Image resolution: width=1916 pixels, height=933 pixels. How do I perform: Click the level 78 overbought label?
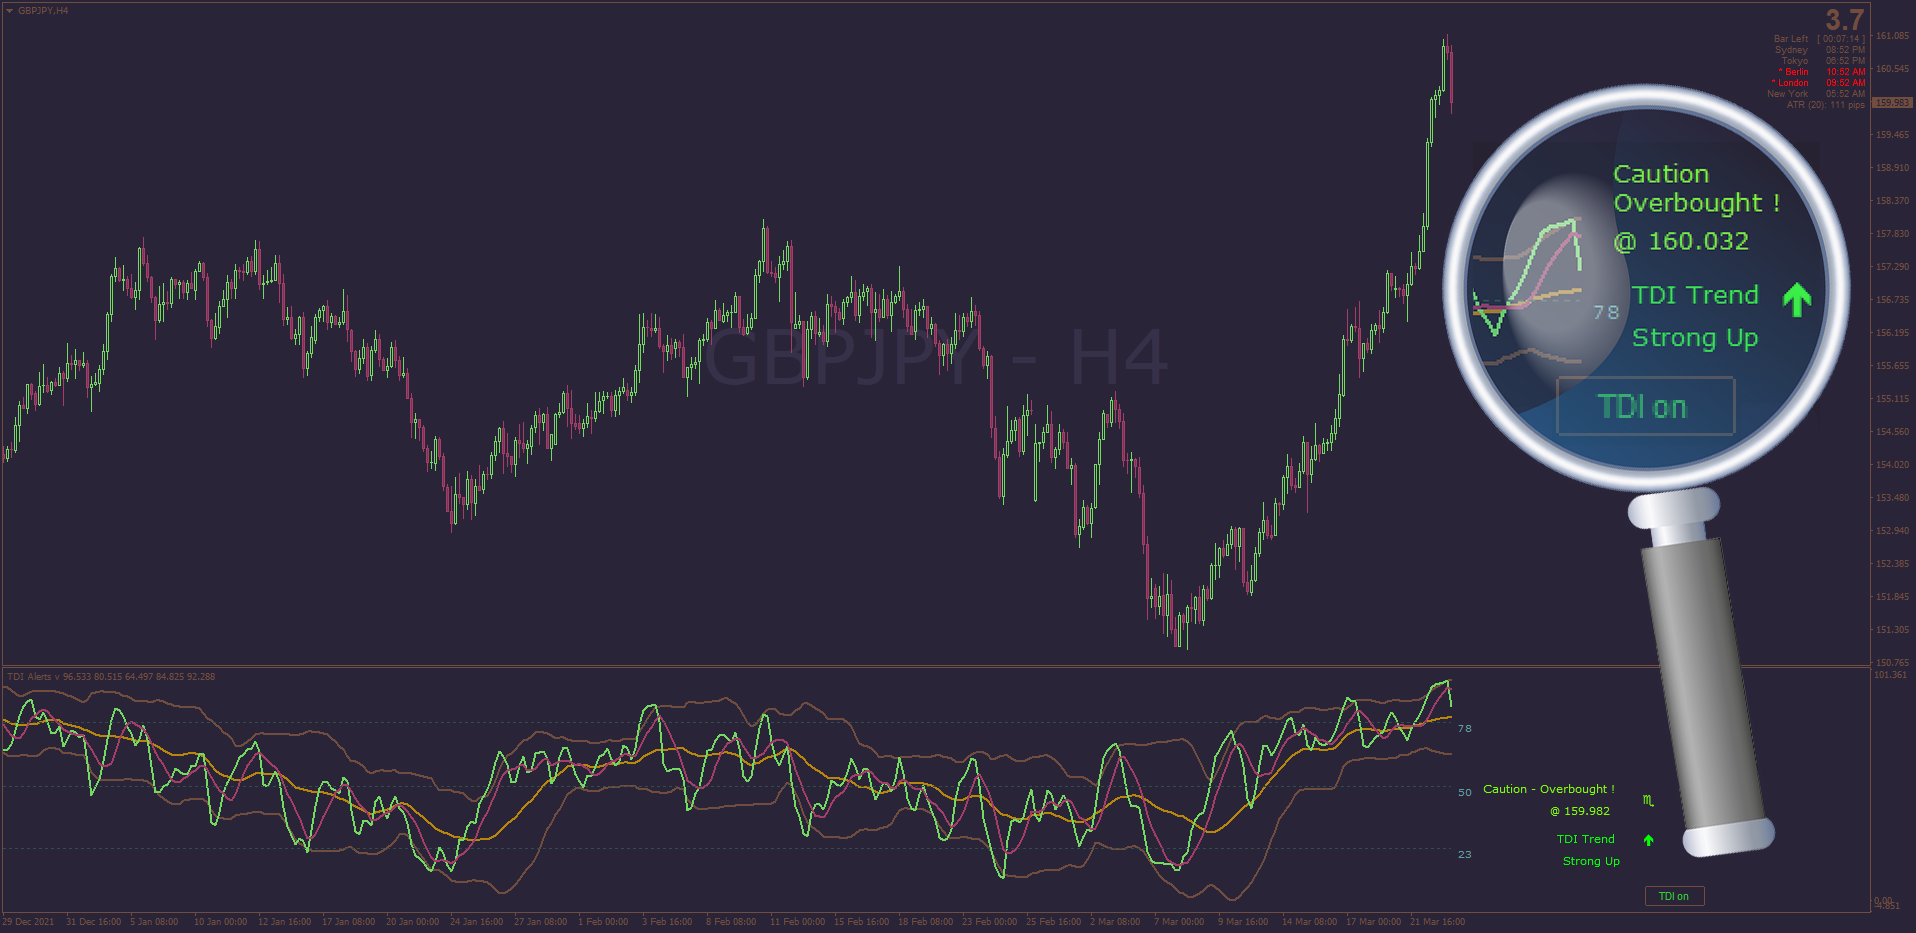(x=1464, y=729)
